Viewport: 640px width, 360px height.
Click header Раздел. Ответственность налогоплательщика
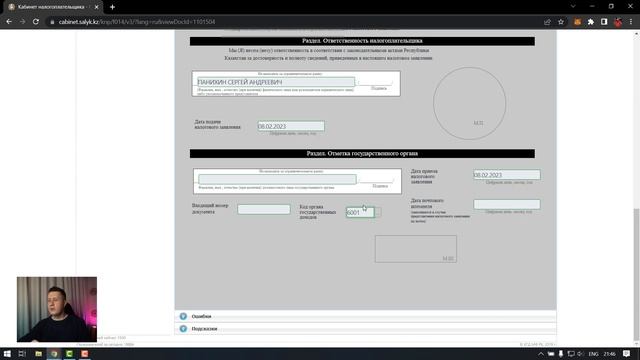pos(362,41)
